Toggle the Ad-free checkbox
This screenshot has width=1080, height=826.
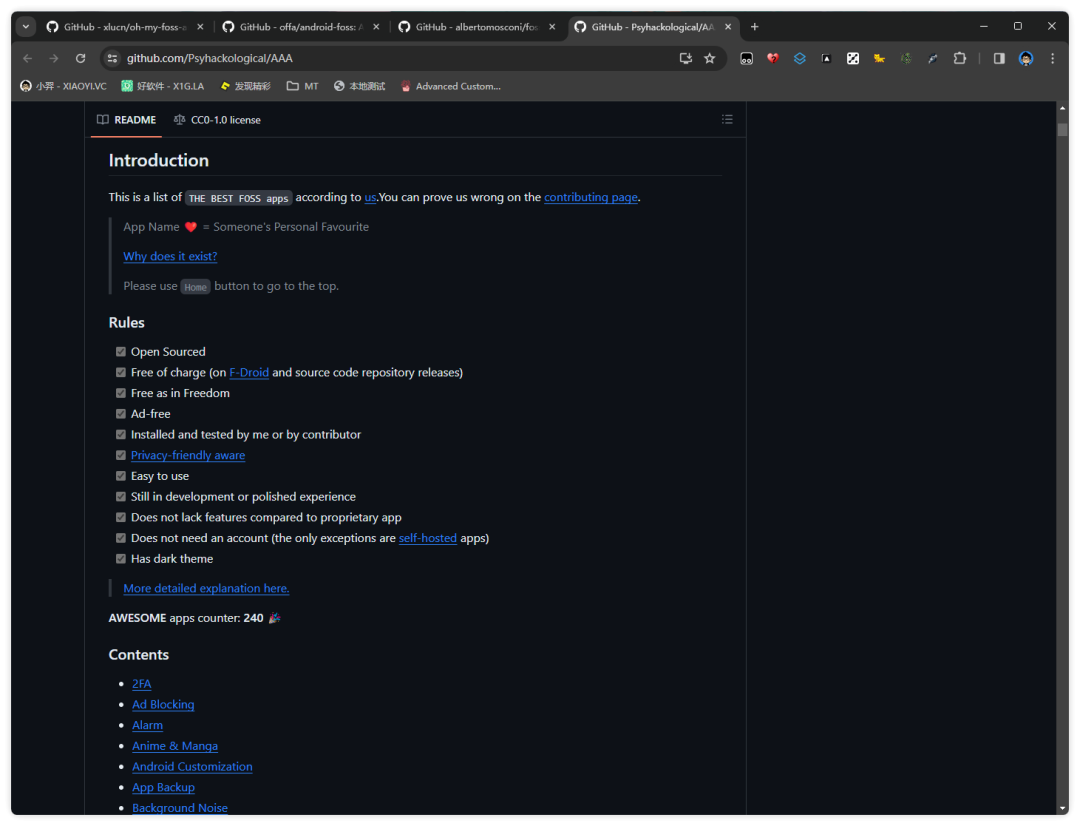coord(121,414)
